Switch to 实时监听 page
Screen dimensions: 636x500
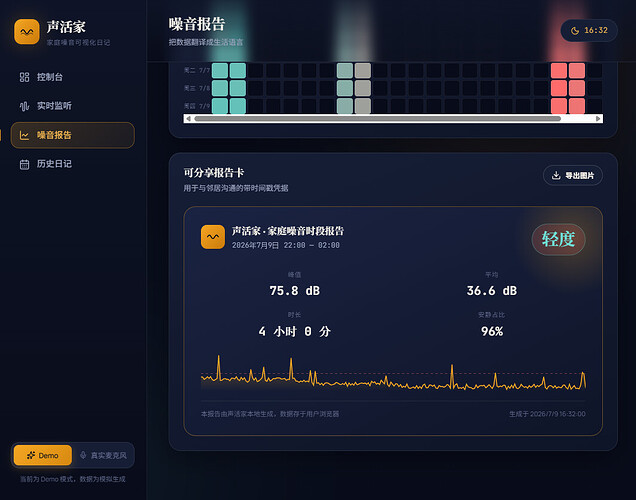click(73, 106)
